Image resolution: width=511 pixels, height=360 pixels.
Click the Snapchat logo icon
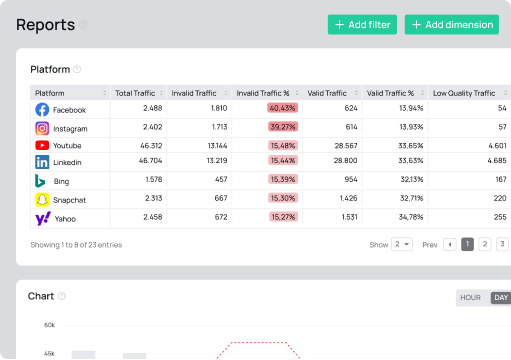(x=42, y=200)
